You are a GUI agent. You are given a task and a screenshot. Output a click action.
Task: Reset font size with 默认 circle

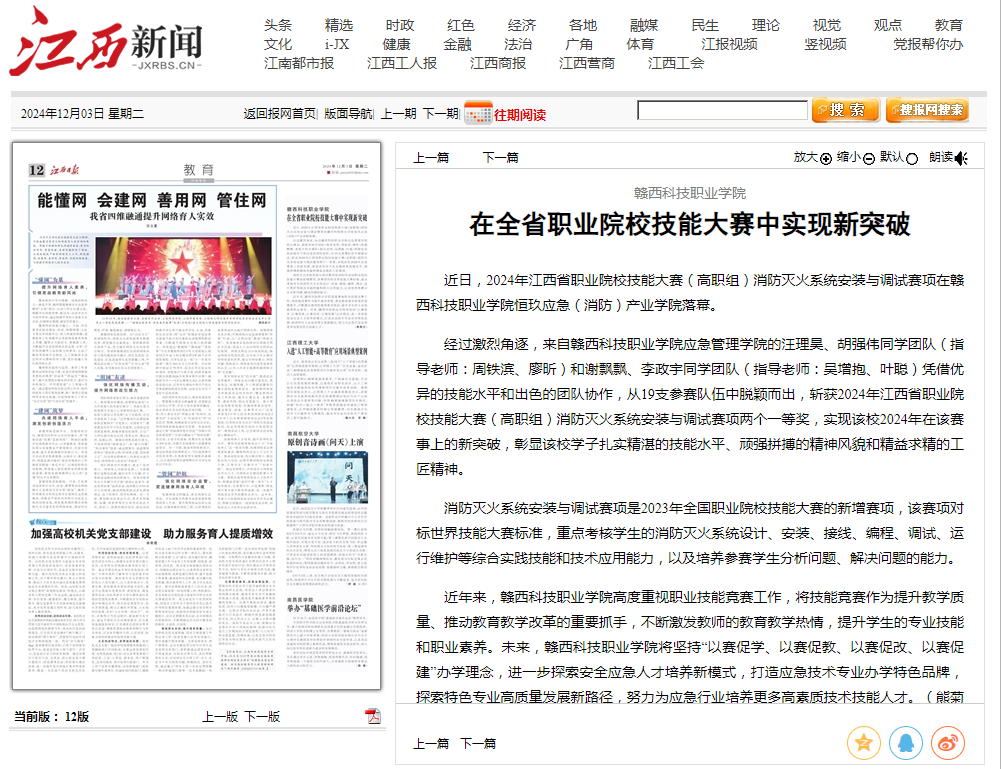coord(912,158)
